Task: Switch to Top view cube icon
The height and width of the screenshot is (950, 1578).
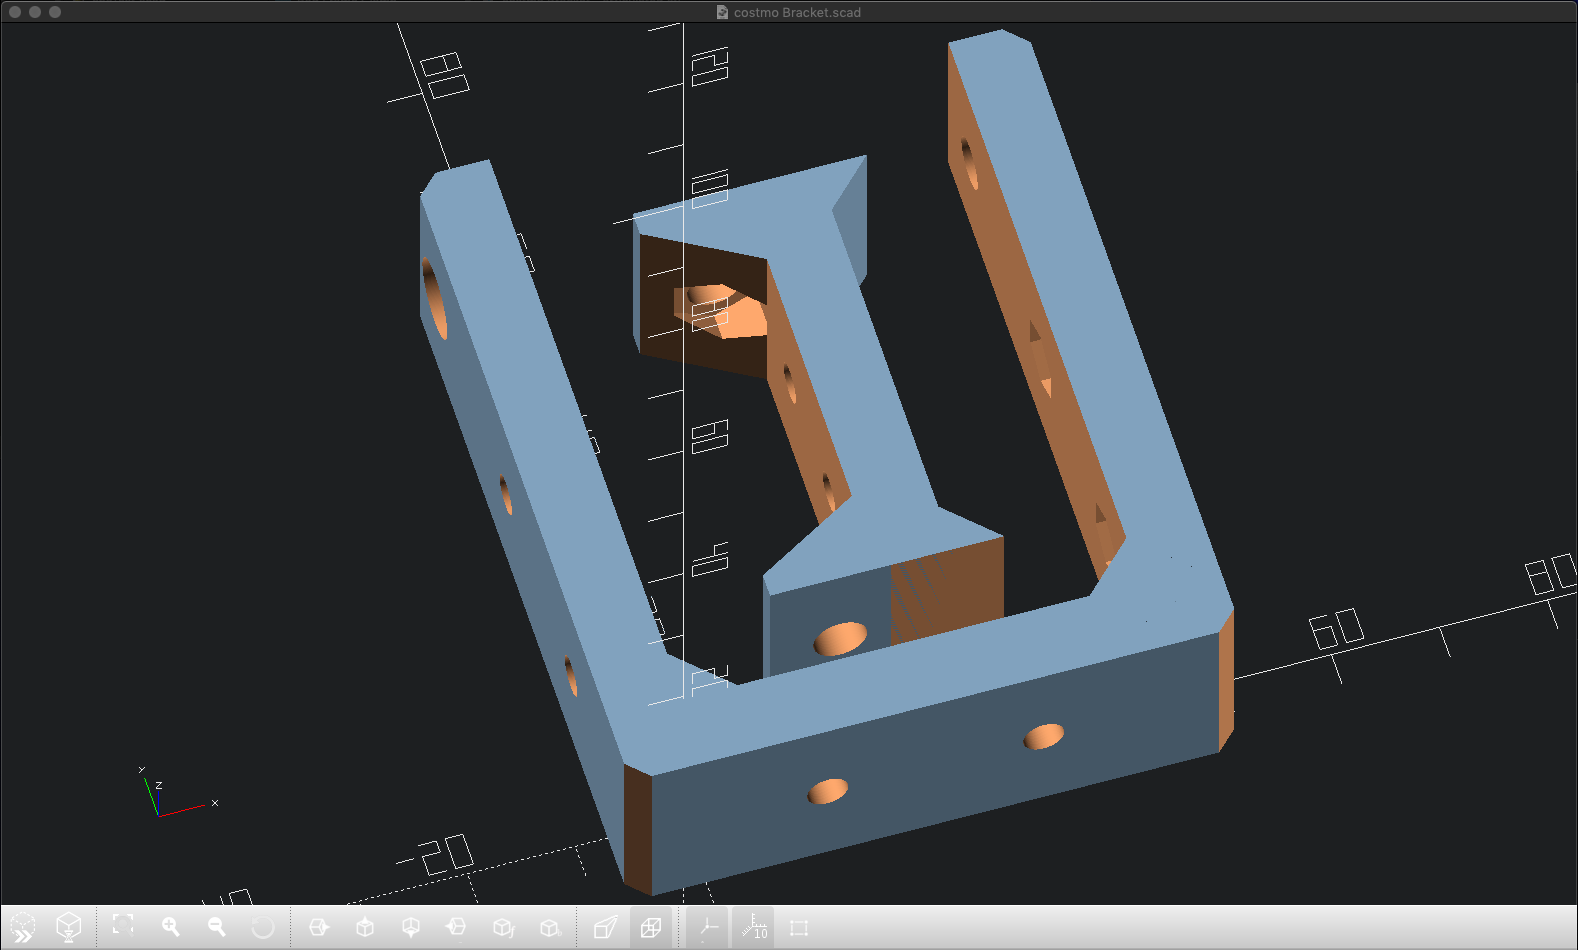Action: coord(365,927)
